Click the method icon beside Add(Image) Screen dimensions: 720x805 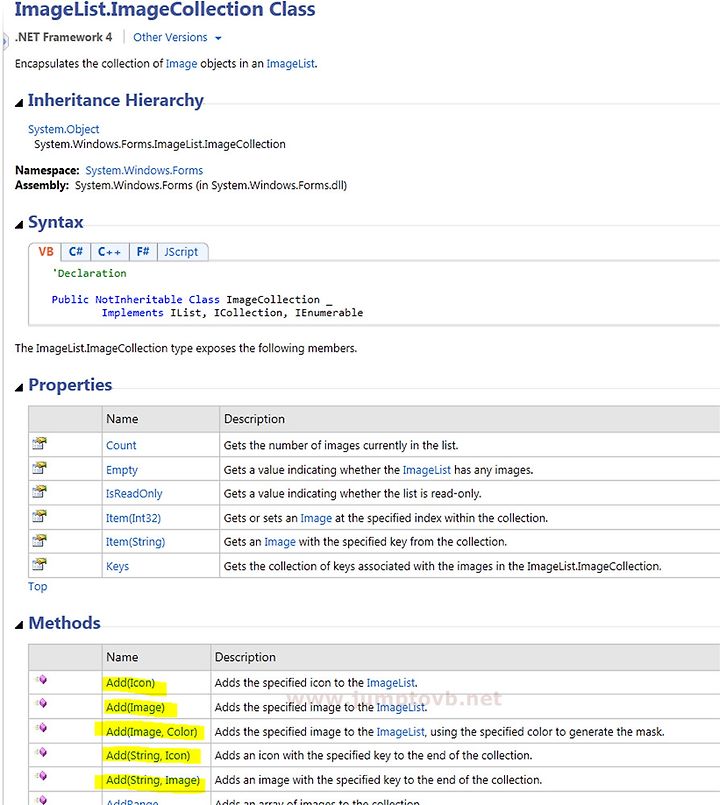[x=42, y=703]
